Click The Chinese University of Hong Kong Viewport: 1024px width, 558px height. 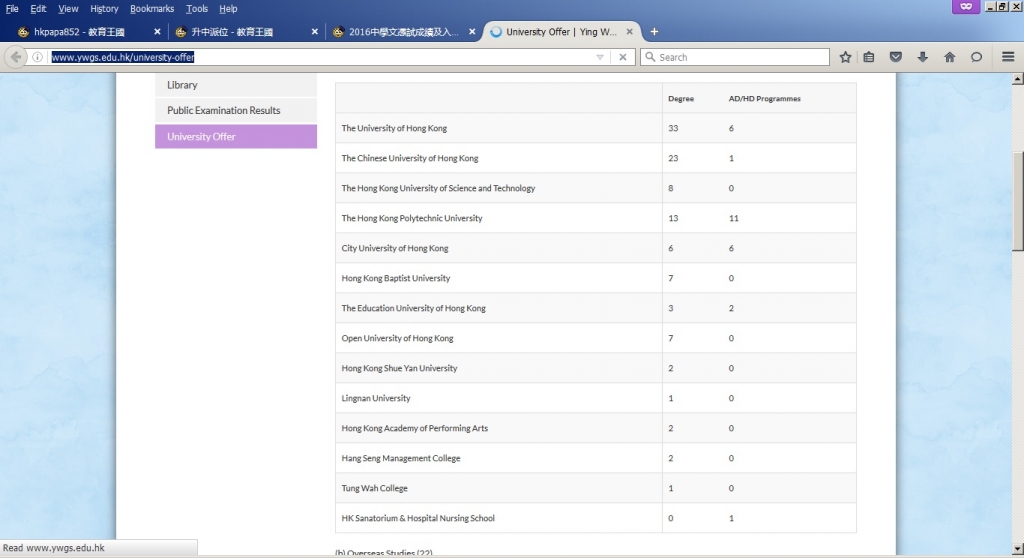pyautogui.click(x=409, y=158)
